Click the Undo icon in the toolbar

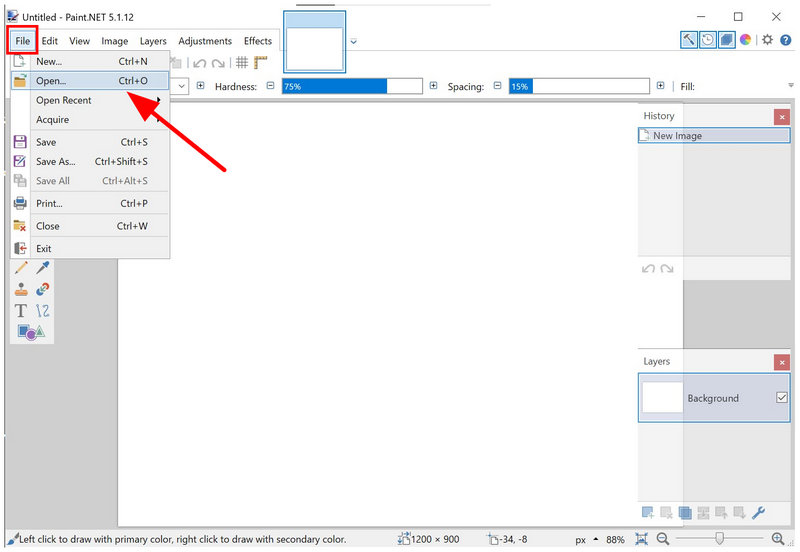click(x=199, y=63)
